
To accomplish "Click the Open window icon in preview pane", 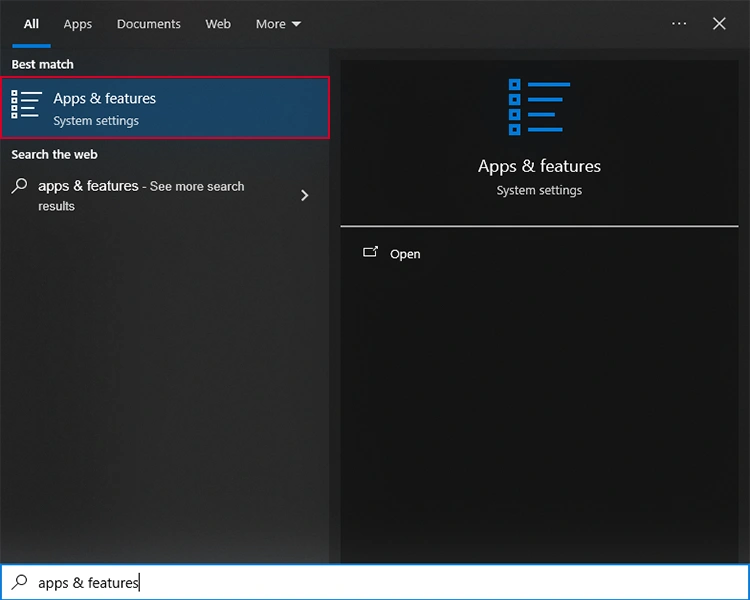I will tap(370, 252).
